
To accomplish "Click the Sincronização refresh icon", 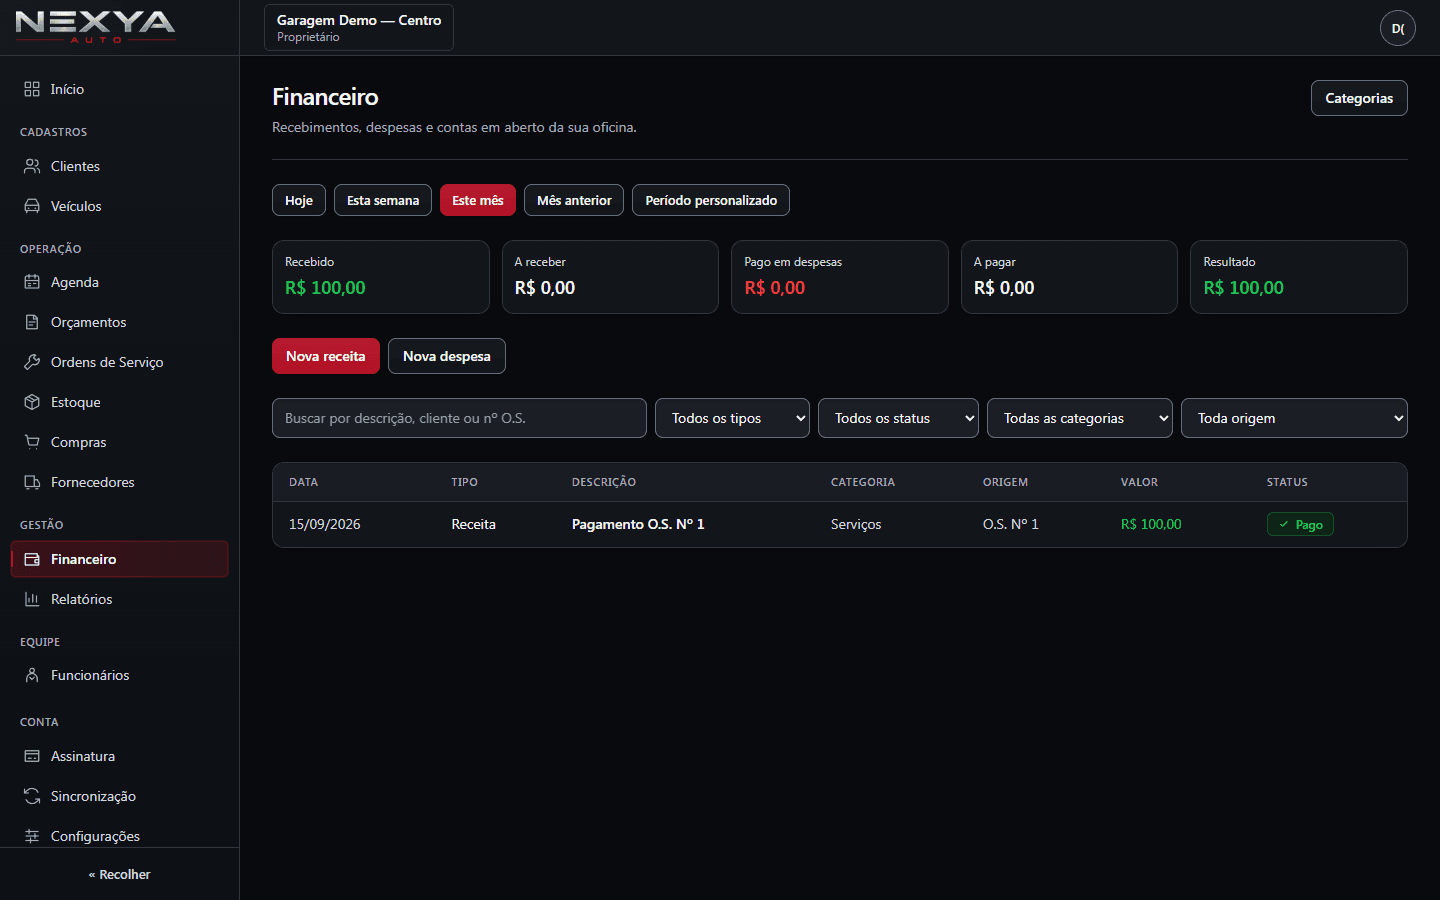I will (32, 796).
